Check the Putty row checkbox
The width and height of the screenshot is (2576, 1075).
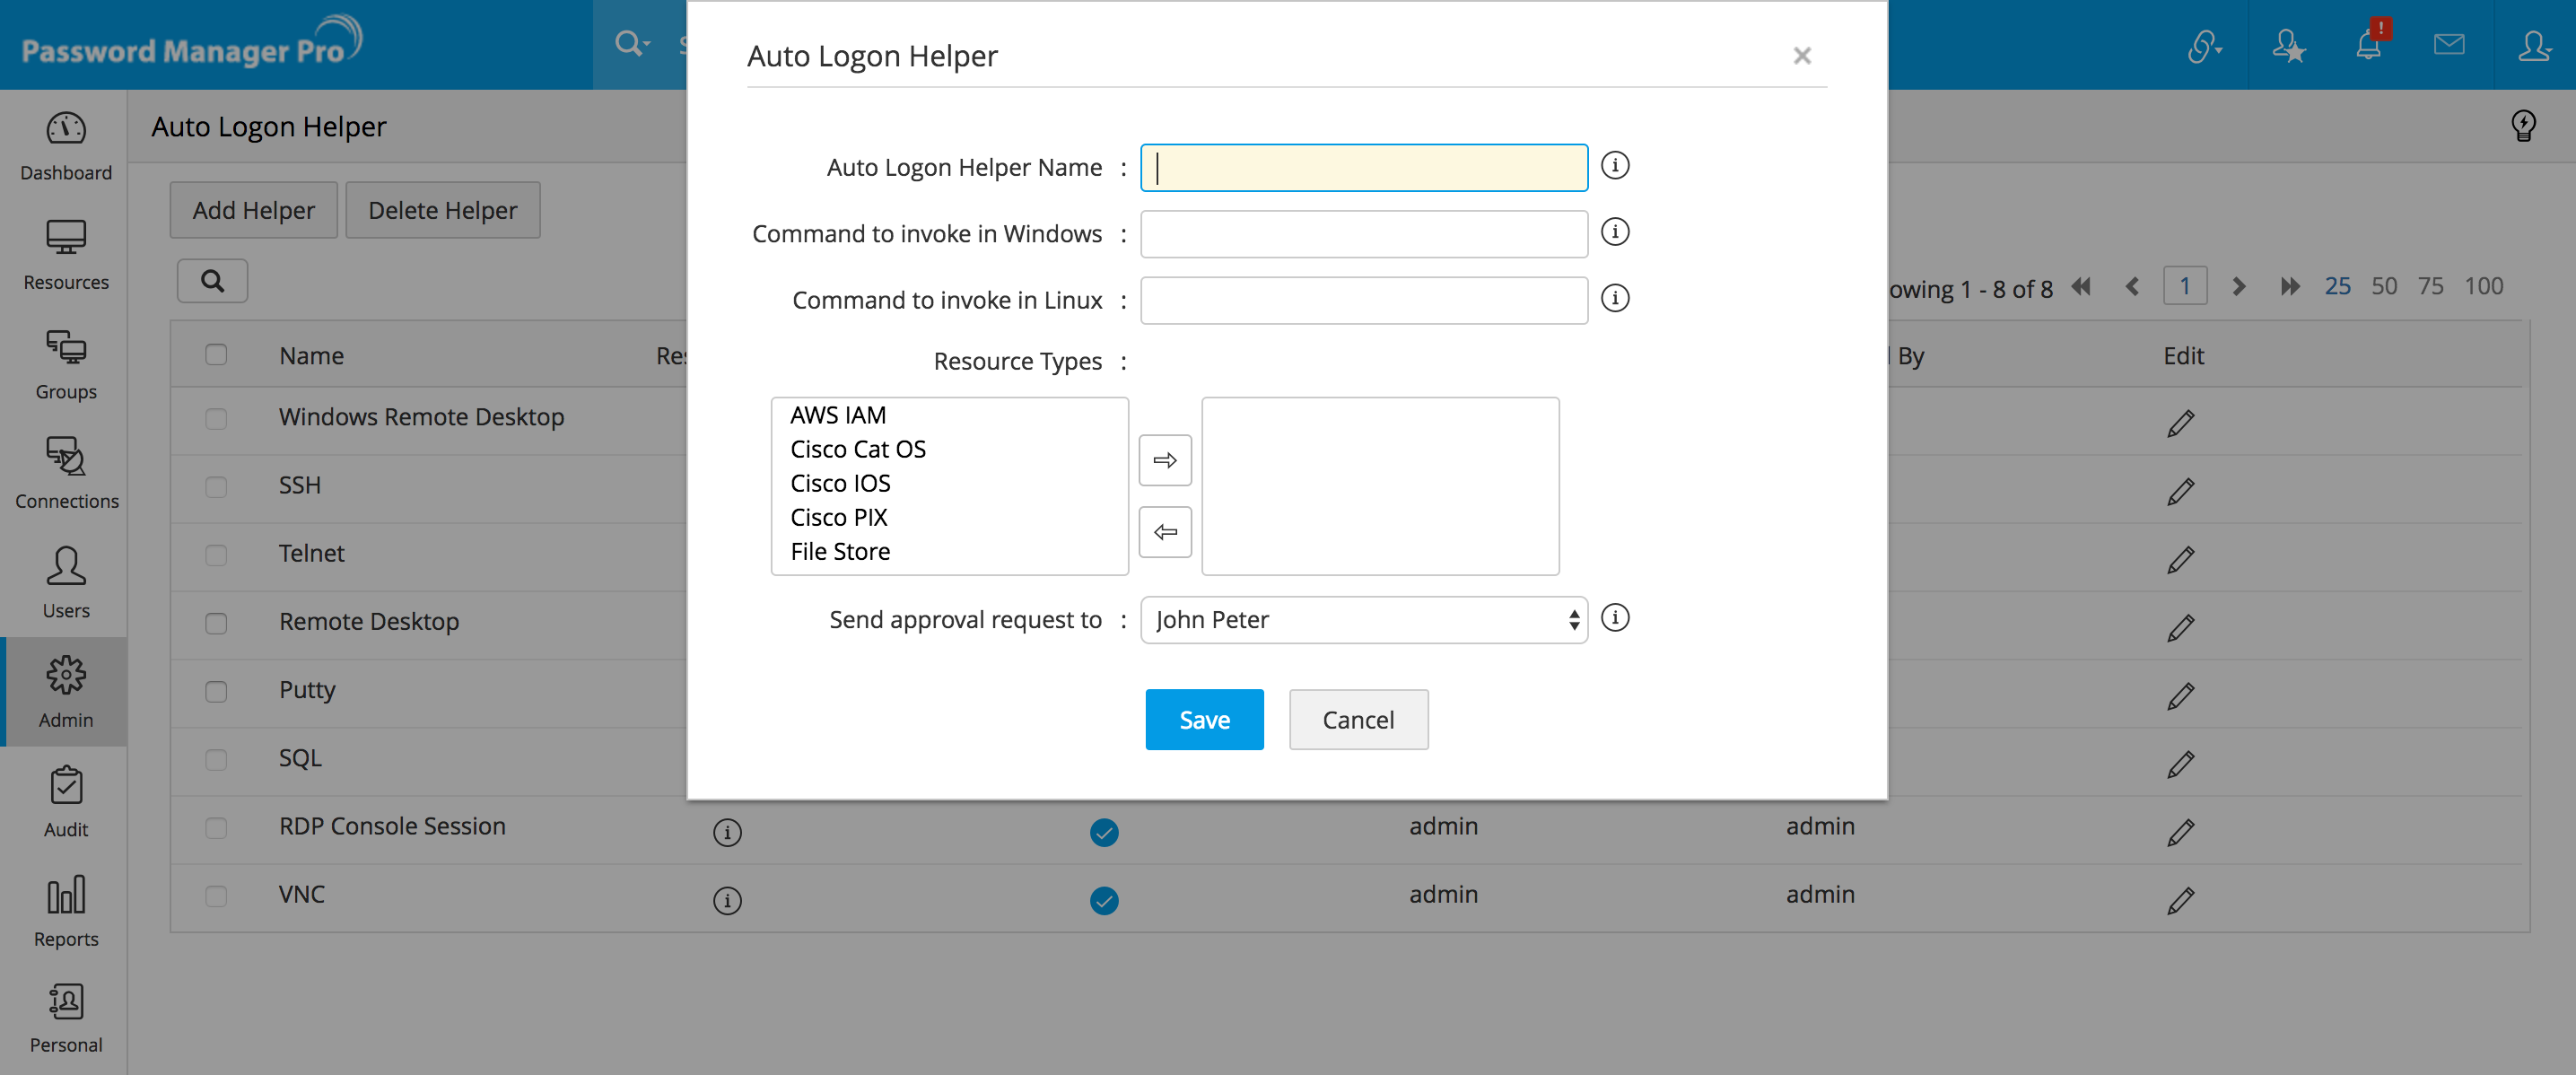click(216, 691)
